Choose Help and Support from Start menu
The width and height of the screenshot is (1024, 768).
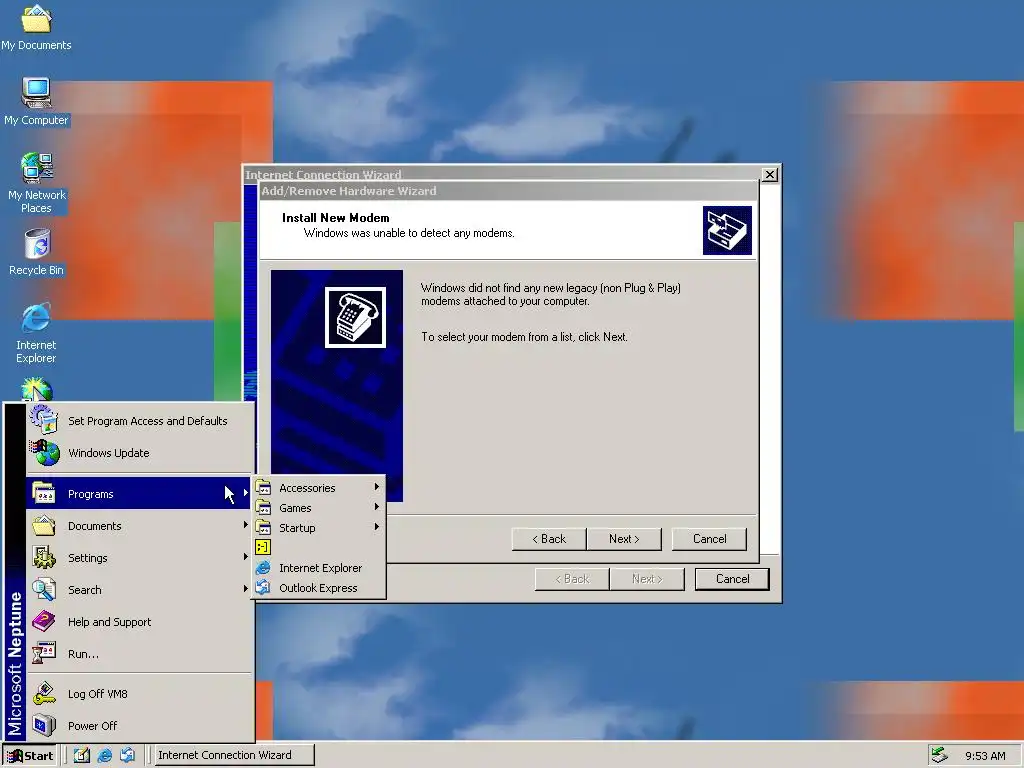[140, 622]
